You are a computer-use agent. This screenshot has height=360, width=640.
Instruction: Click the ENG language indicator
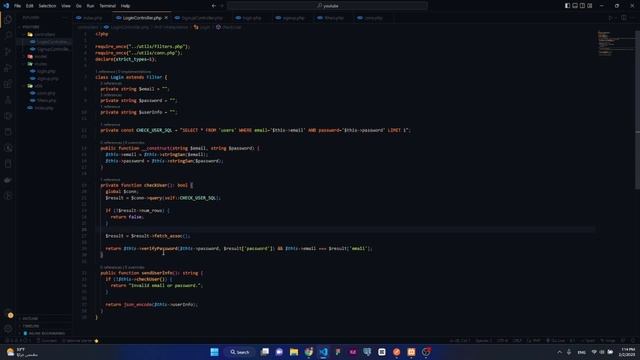(x=582, y=352)
